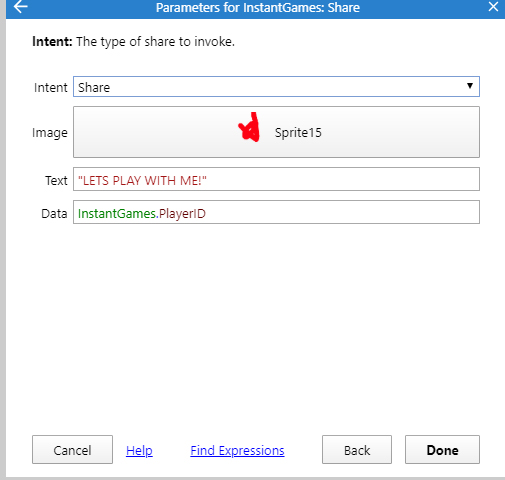The image size is (505, 480).
Task: Go Back to the previous step
Action: click(357, 450)
